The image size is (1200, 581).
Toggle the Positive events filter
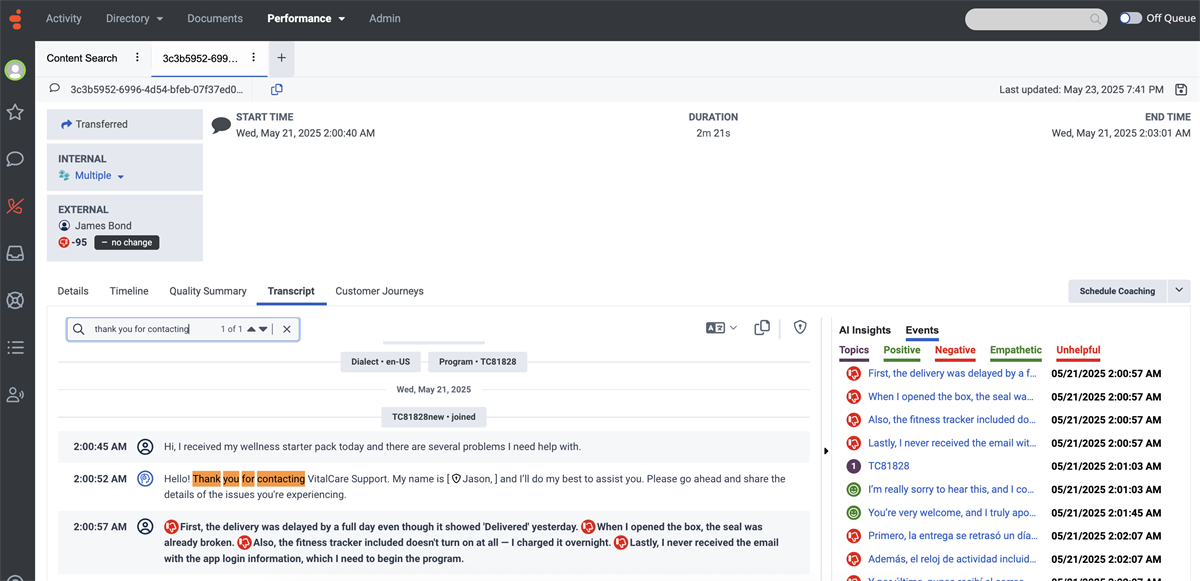(902, 350)
